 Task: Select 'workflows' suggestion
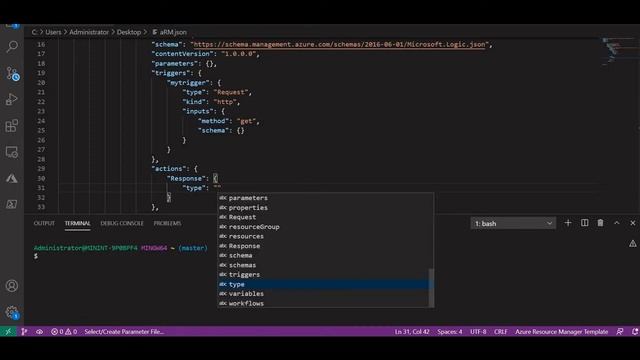(x=325, y=304)
